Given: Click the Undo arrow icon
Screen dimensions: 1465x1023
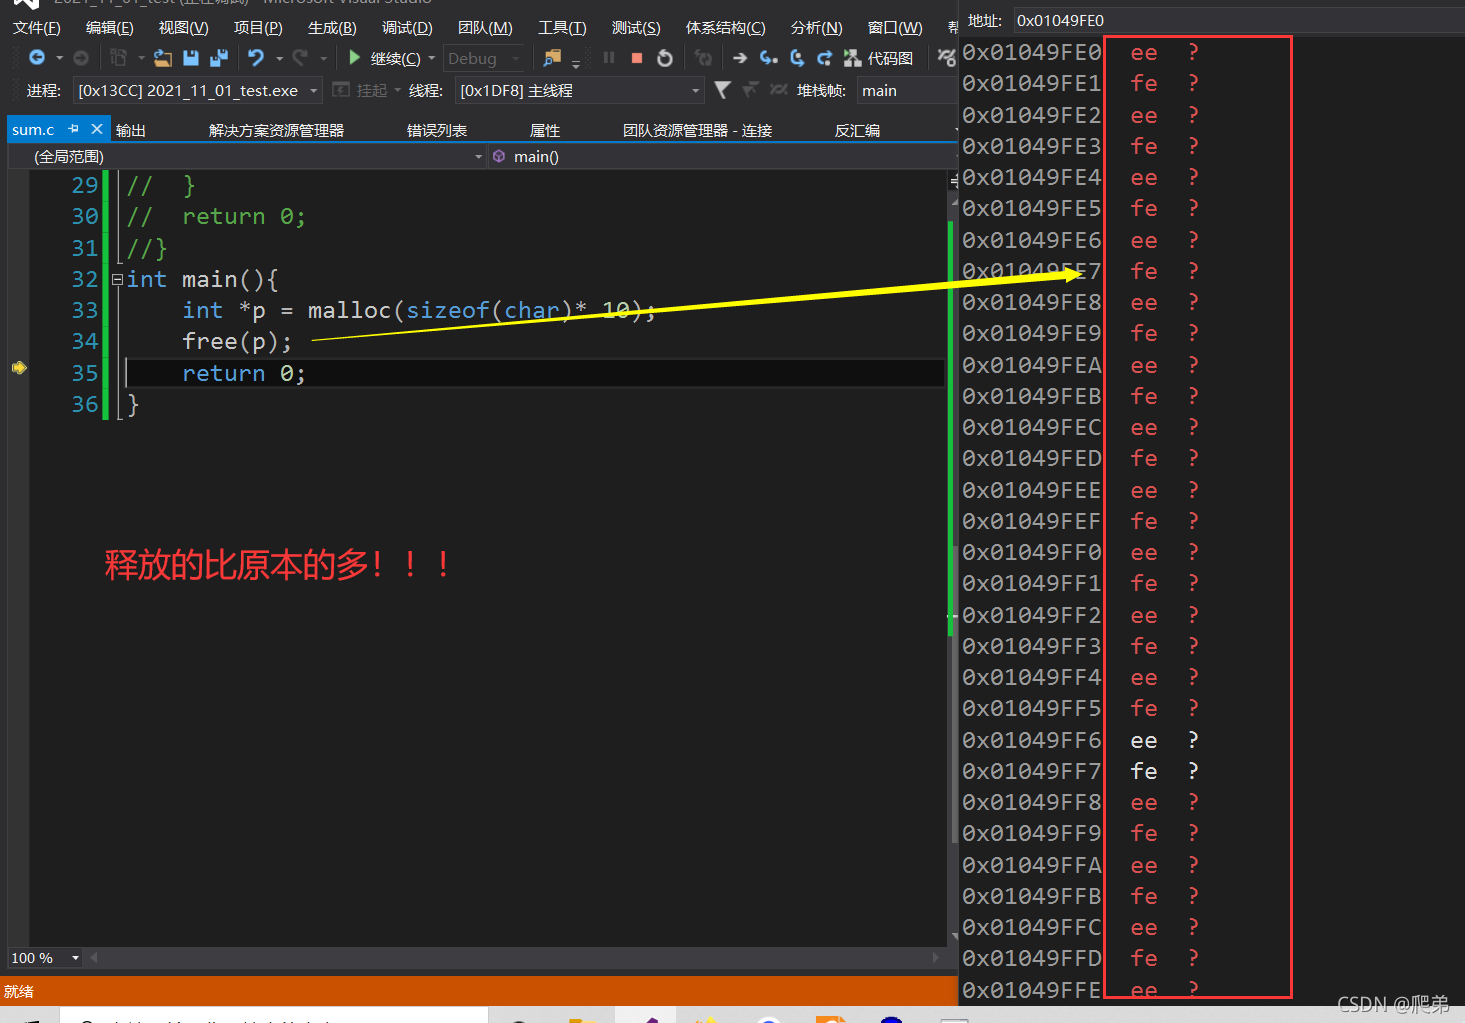Looking at the screenshot, I should pyautogui.click(x=256, y=58).
